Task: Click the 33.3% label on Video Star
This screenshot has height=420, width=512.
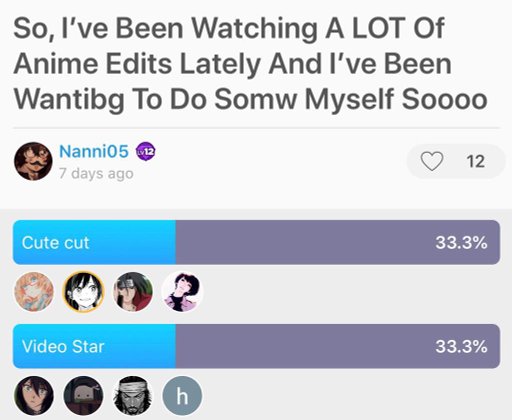Action: (461, 346)
